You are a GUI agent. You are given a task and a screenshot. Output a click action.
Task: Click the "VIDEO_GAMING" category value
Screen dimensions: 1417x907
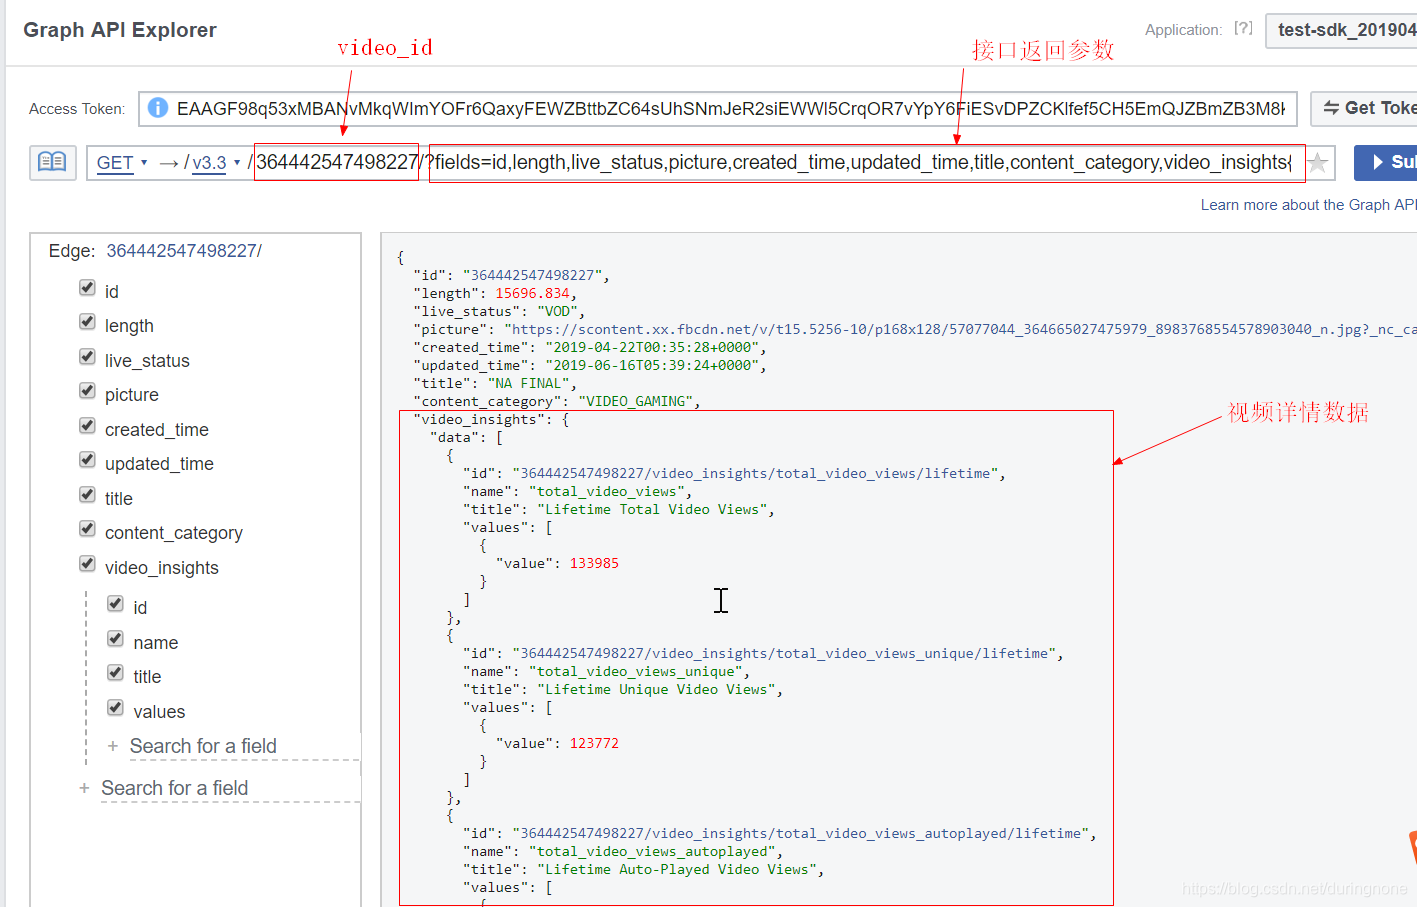(x=635, y=401)
